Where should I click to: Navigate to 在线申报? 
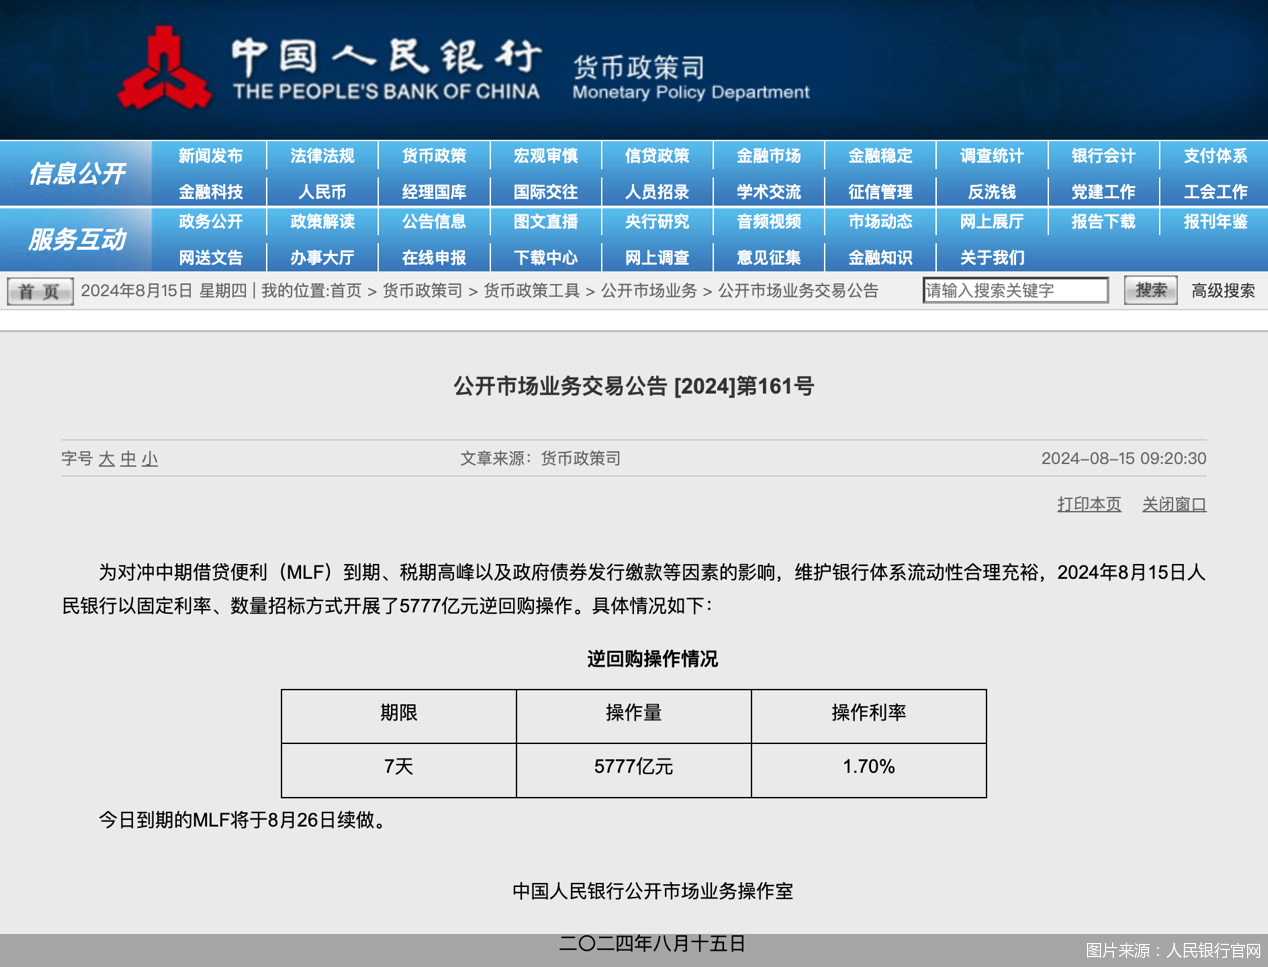[x=434, y=258]
